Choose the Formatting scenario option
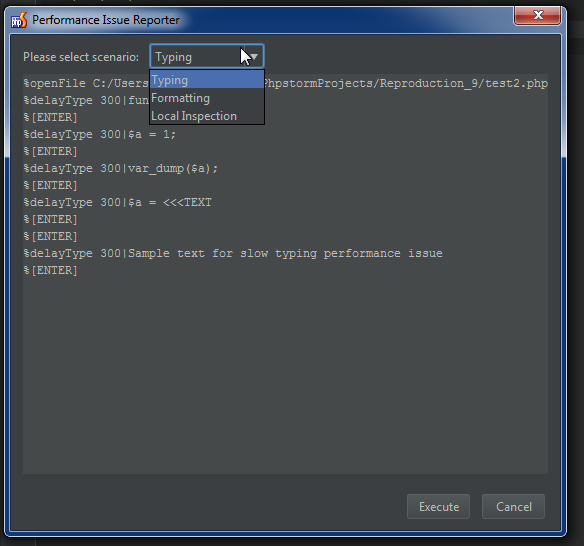 pos(207,98)
